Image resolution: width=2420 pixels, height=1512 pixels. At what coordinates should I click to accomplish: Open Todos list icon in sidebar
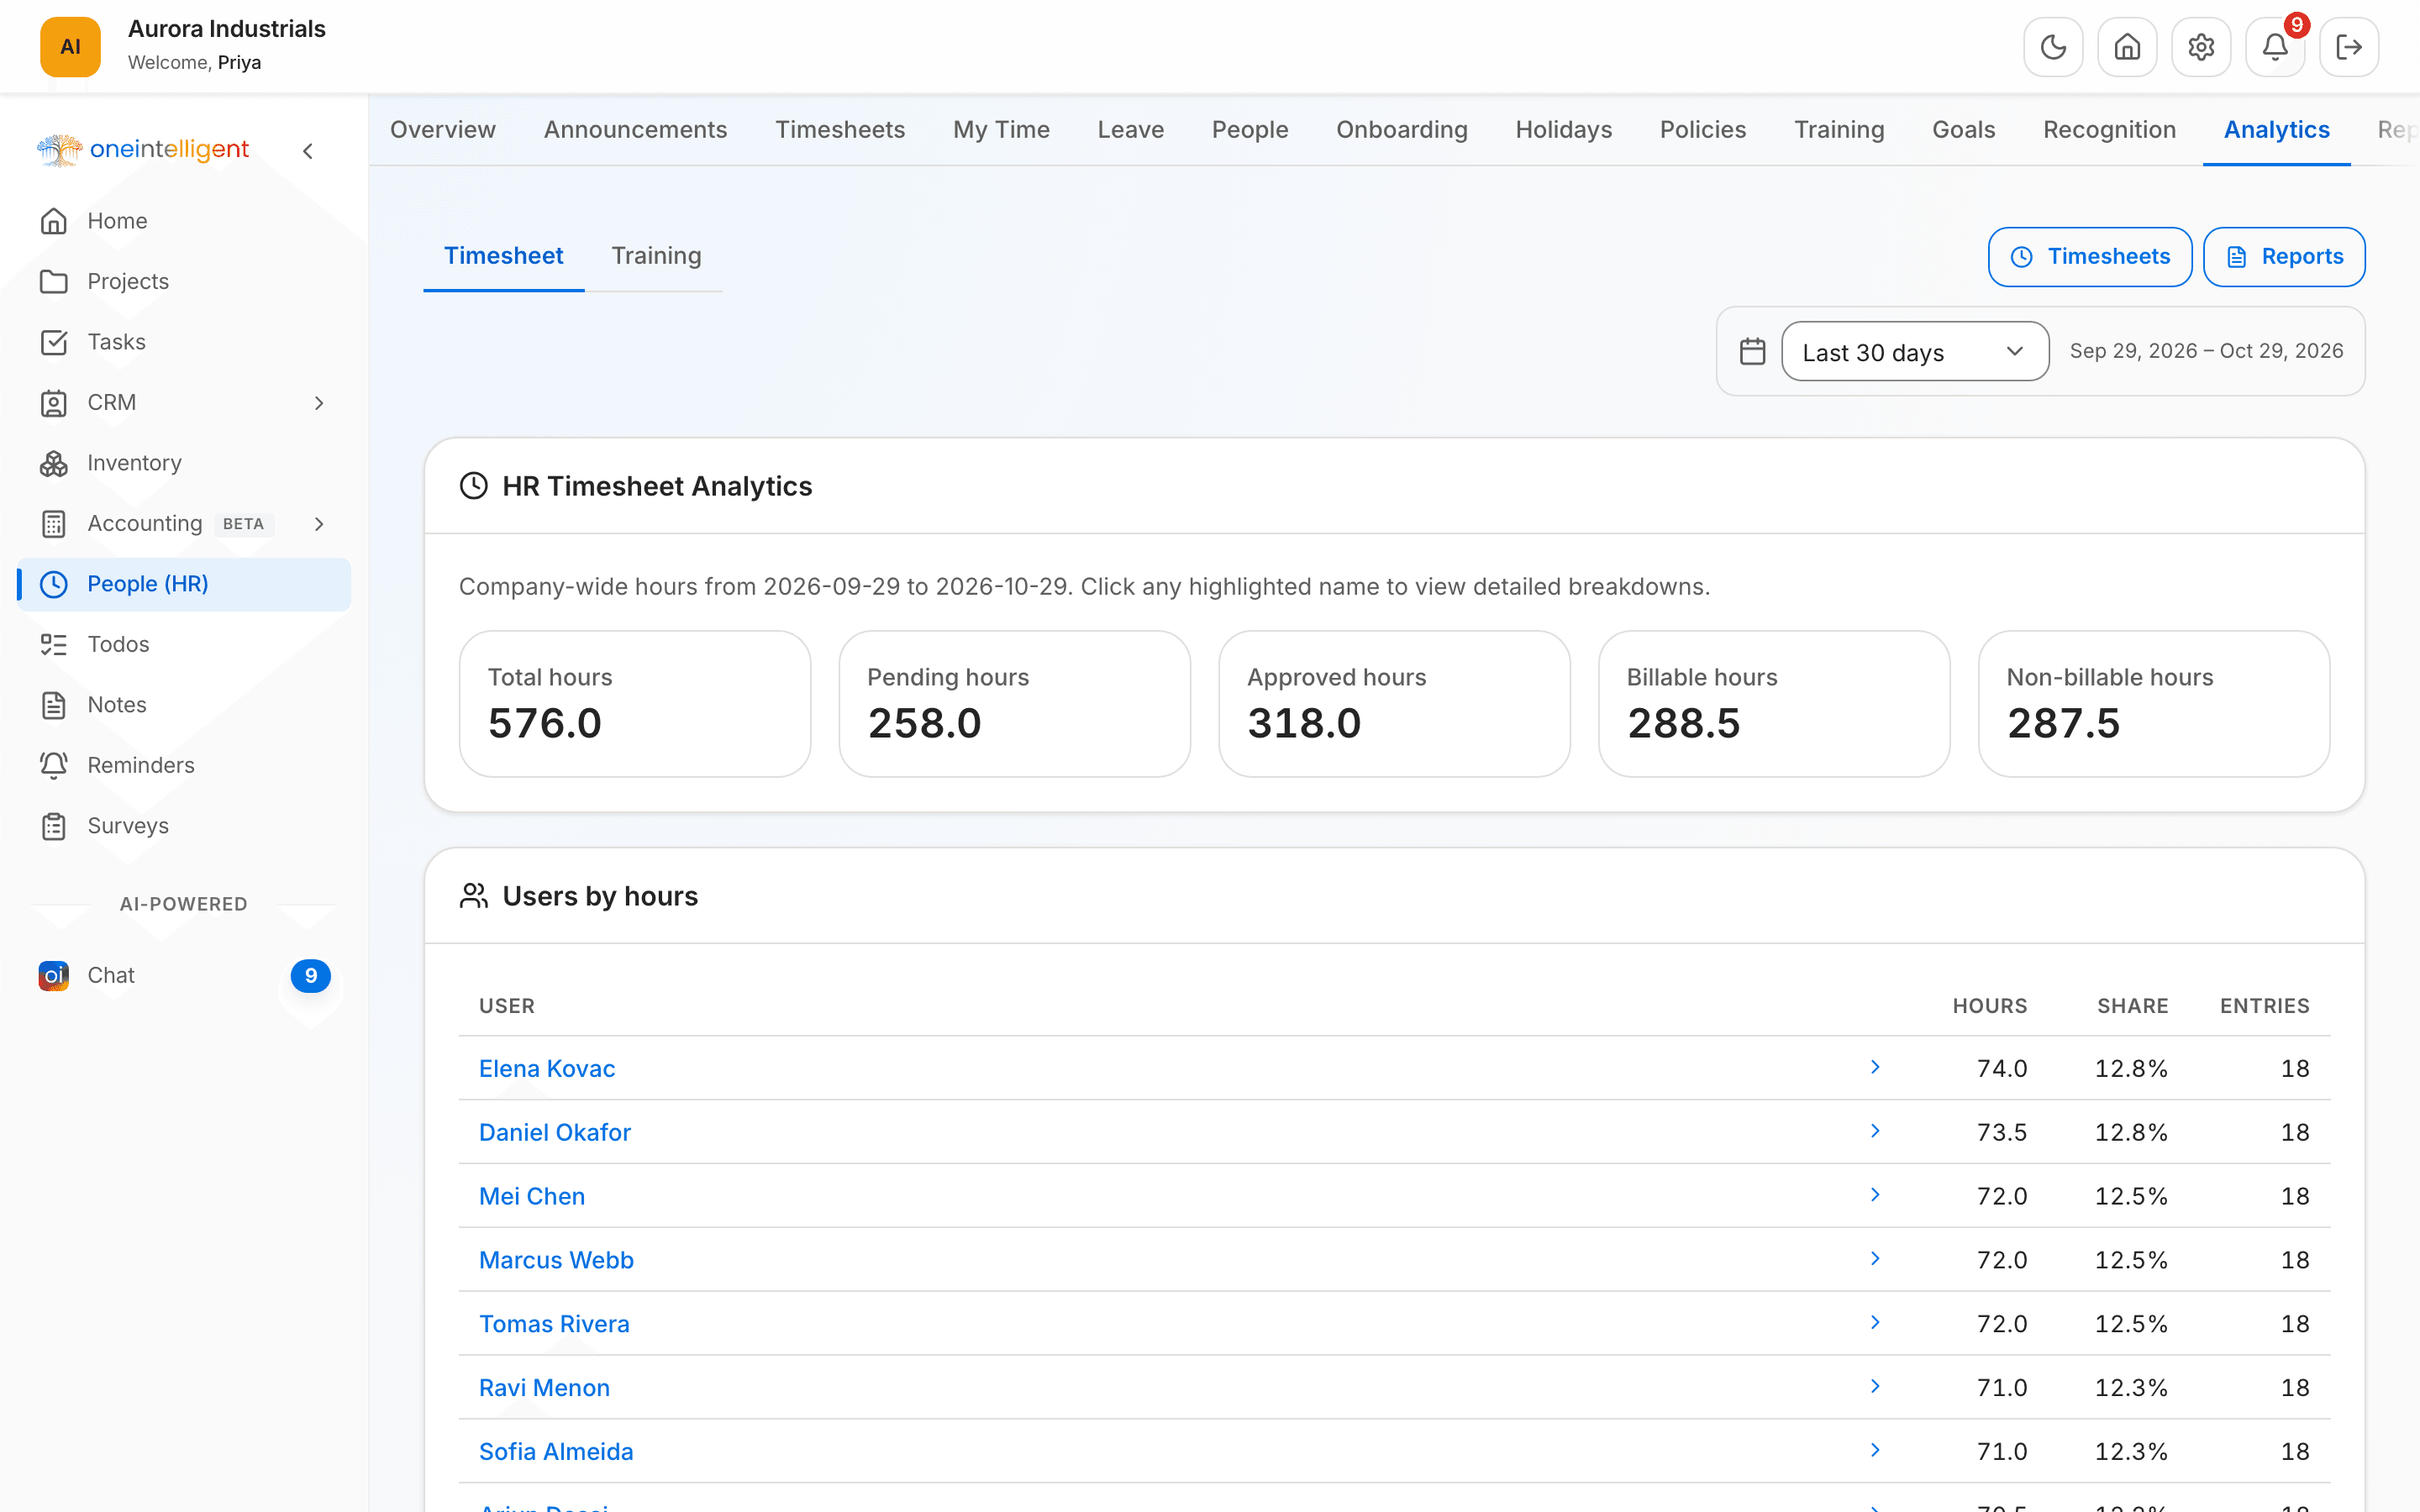coord(54,644)
